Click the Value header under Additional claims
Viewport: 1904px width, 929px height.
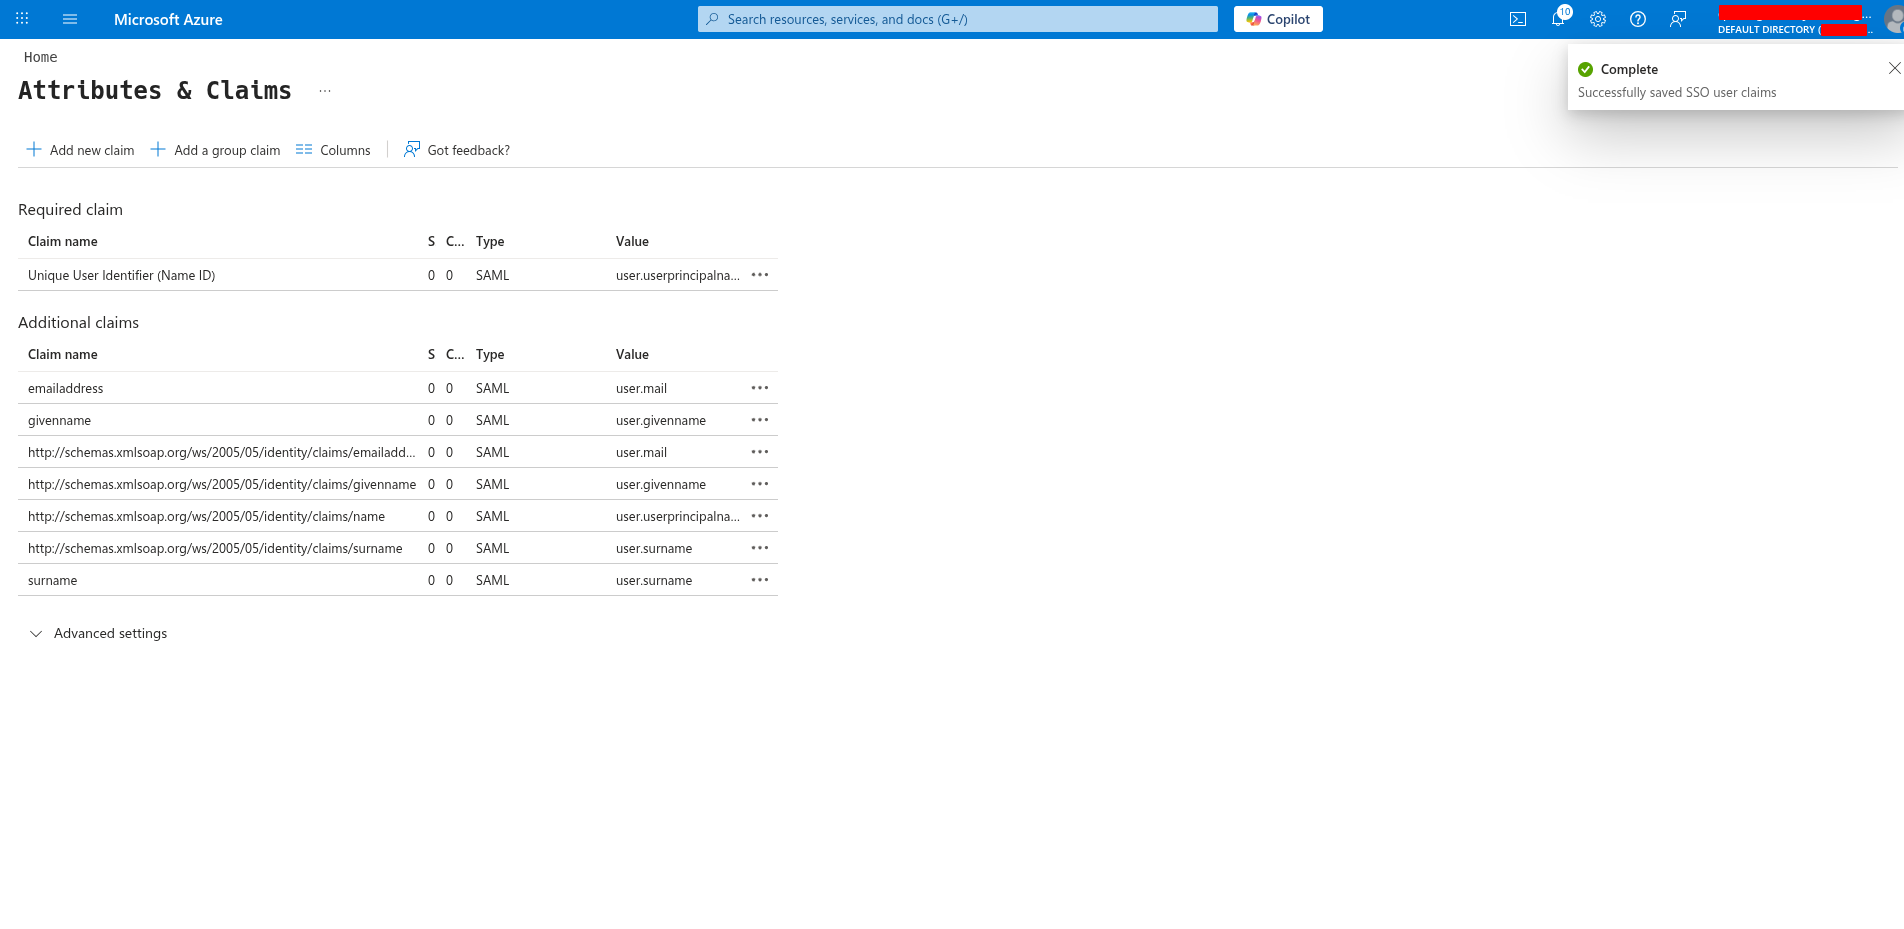coord(632,354)
